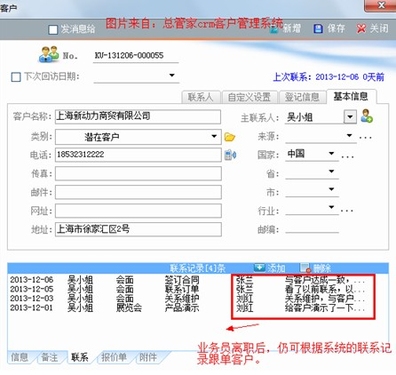The image size is (396, 375).
Task: Click the 添加 icon in contact records header
Action: click(x=259, y=268)
